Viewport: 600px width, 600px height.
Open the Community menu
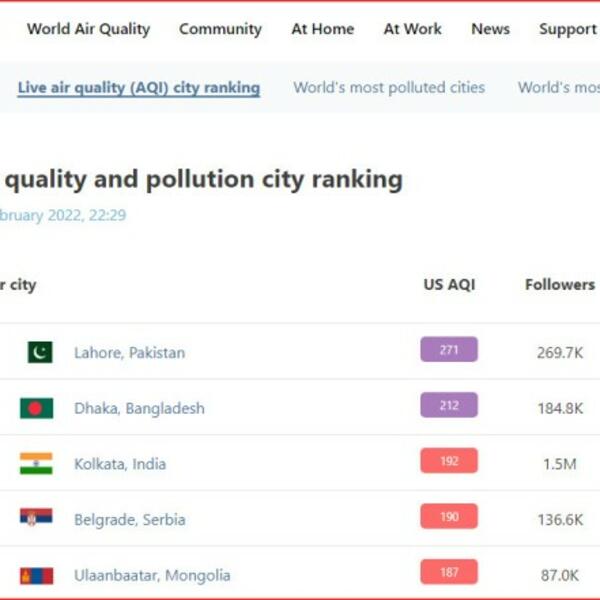pyautogui.click(x=220, y=29)
